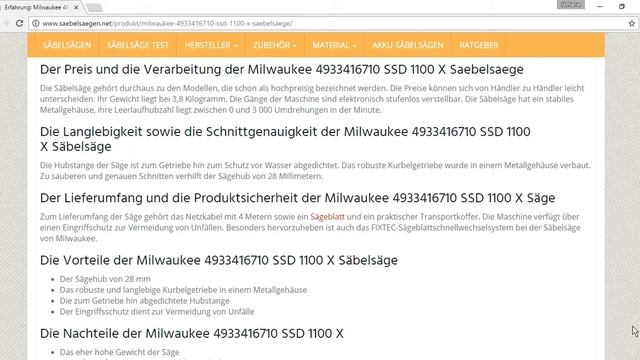The width and height of the screenshot is (640, 360).
Task: Click heading 'Der Lieferumfang und die Produktsicherheit'
Action: (298, 198)
